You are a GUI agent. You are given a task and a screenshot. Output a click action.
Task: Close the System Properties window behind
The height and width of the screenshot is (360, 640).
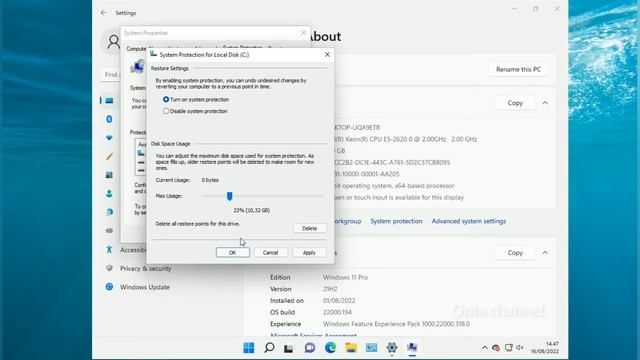tap(303, 33)
